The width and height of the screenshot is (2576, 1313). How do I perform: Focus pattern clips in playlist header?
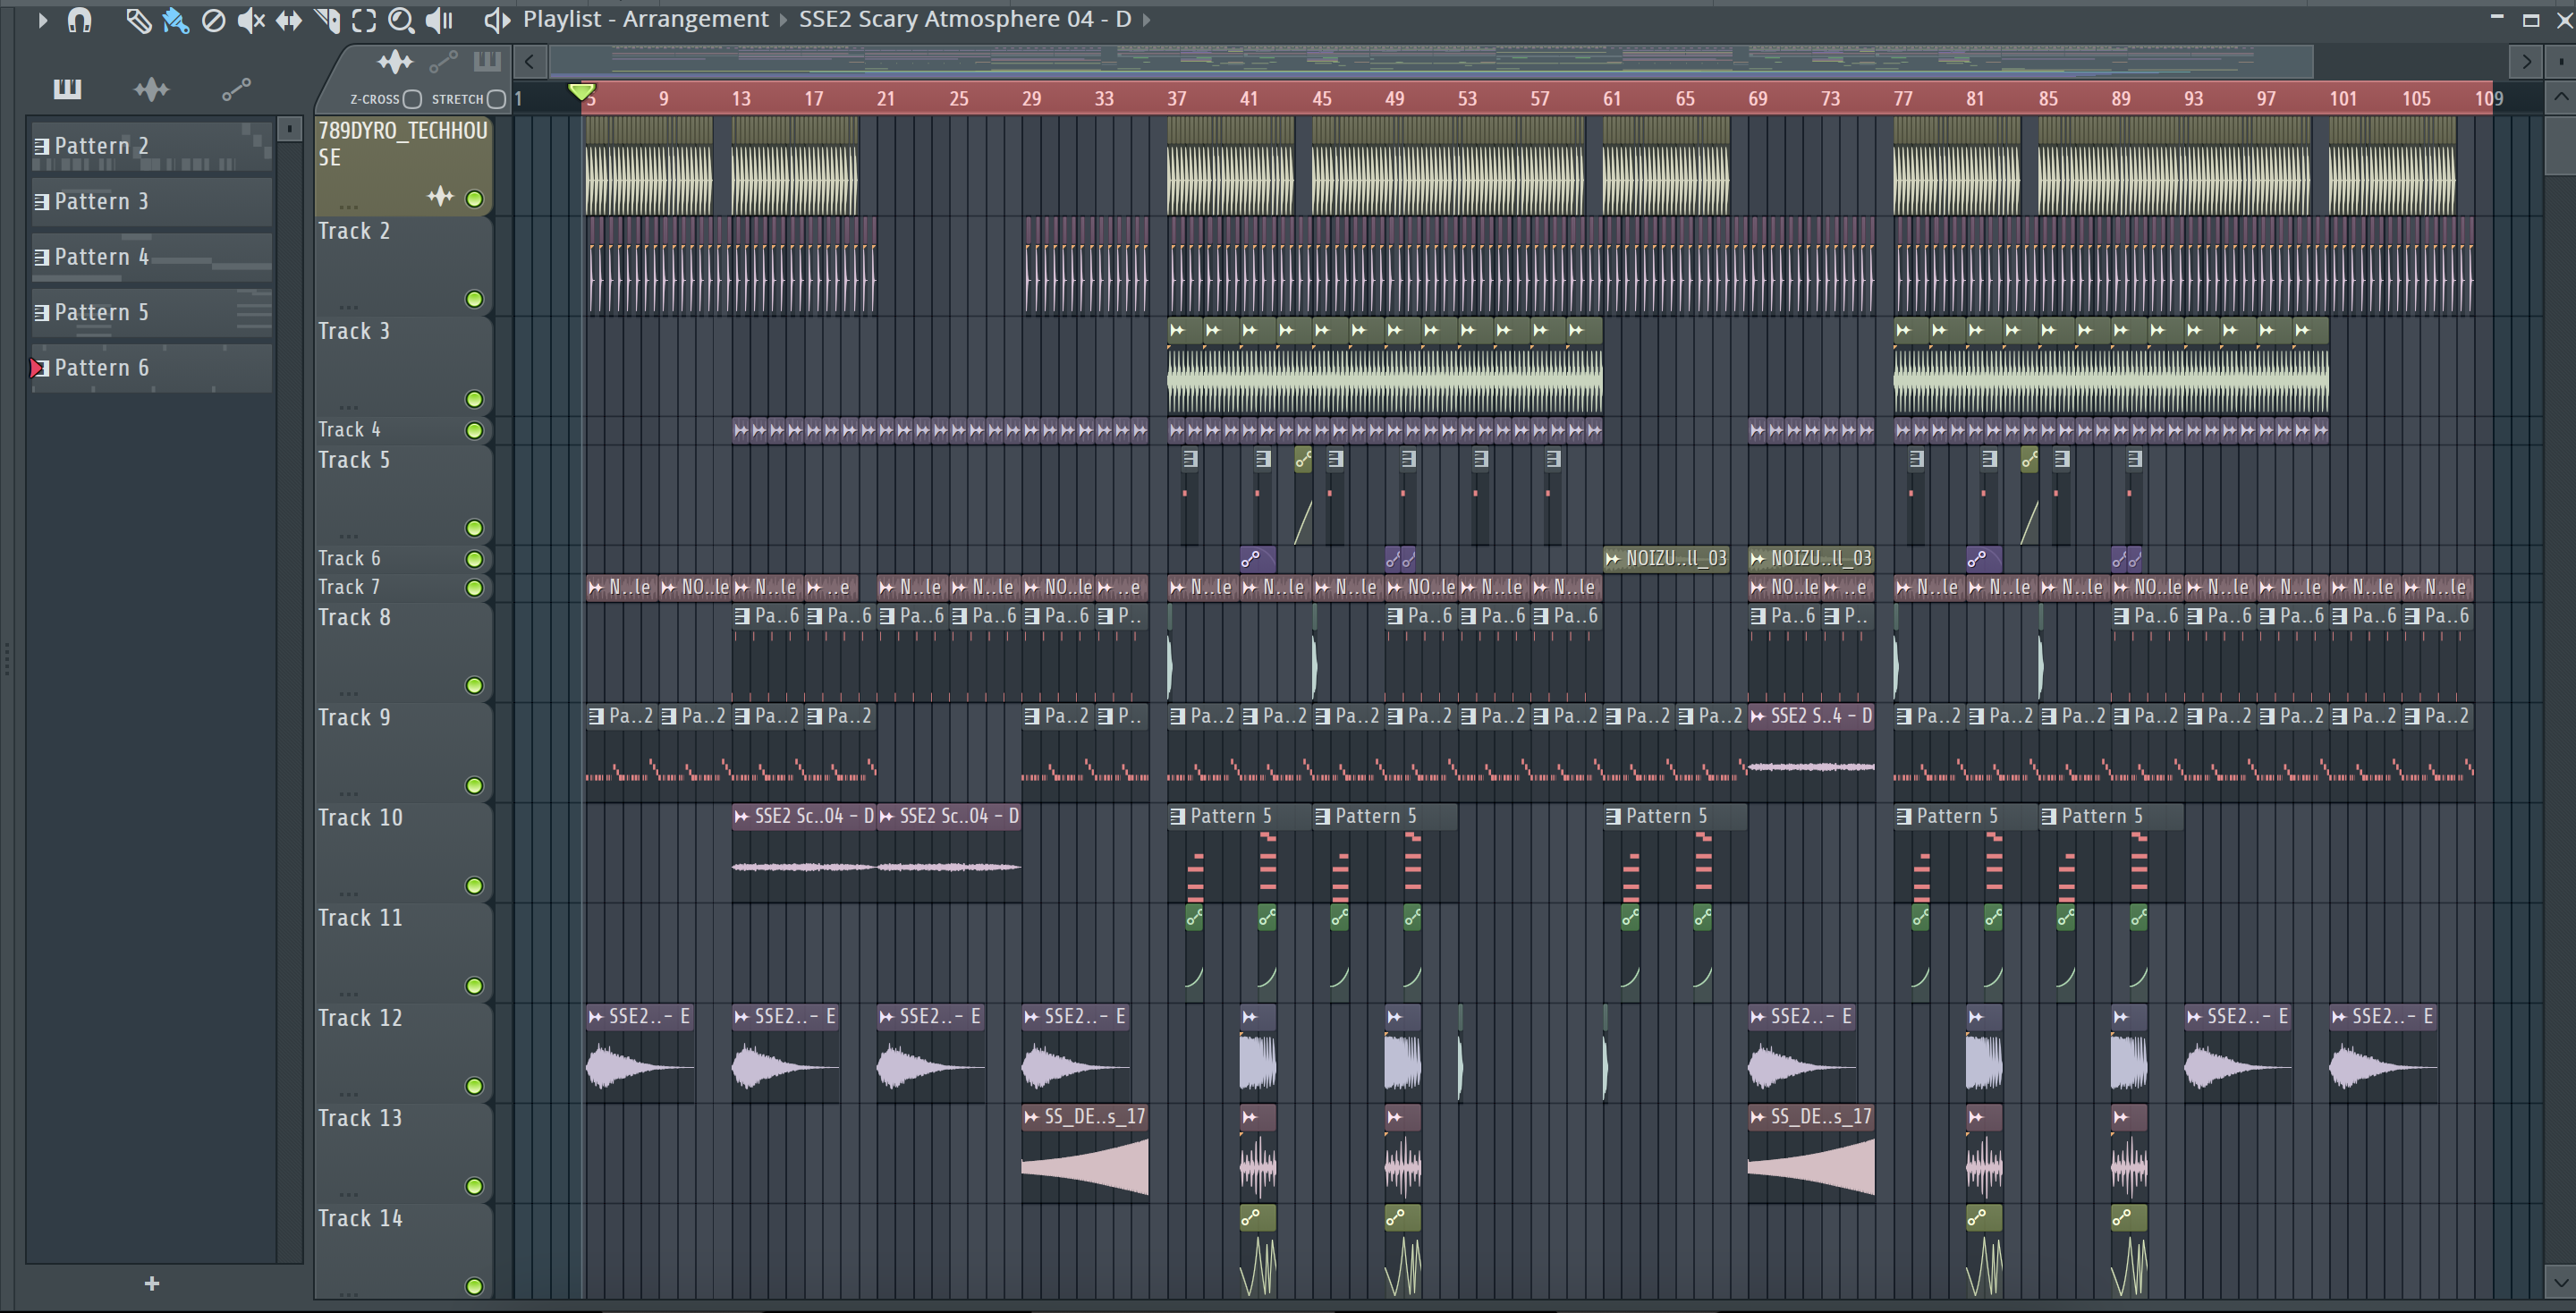tap(487, 62)
